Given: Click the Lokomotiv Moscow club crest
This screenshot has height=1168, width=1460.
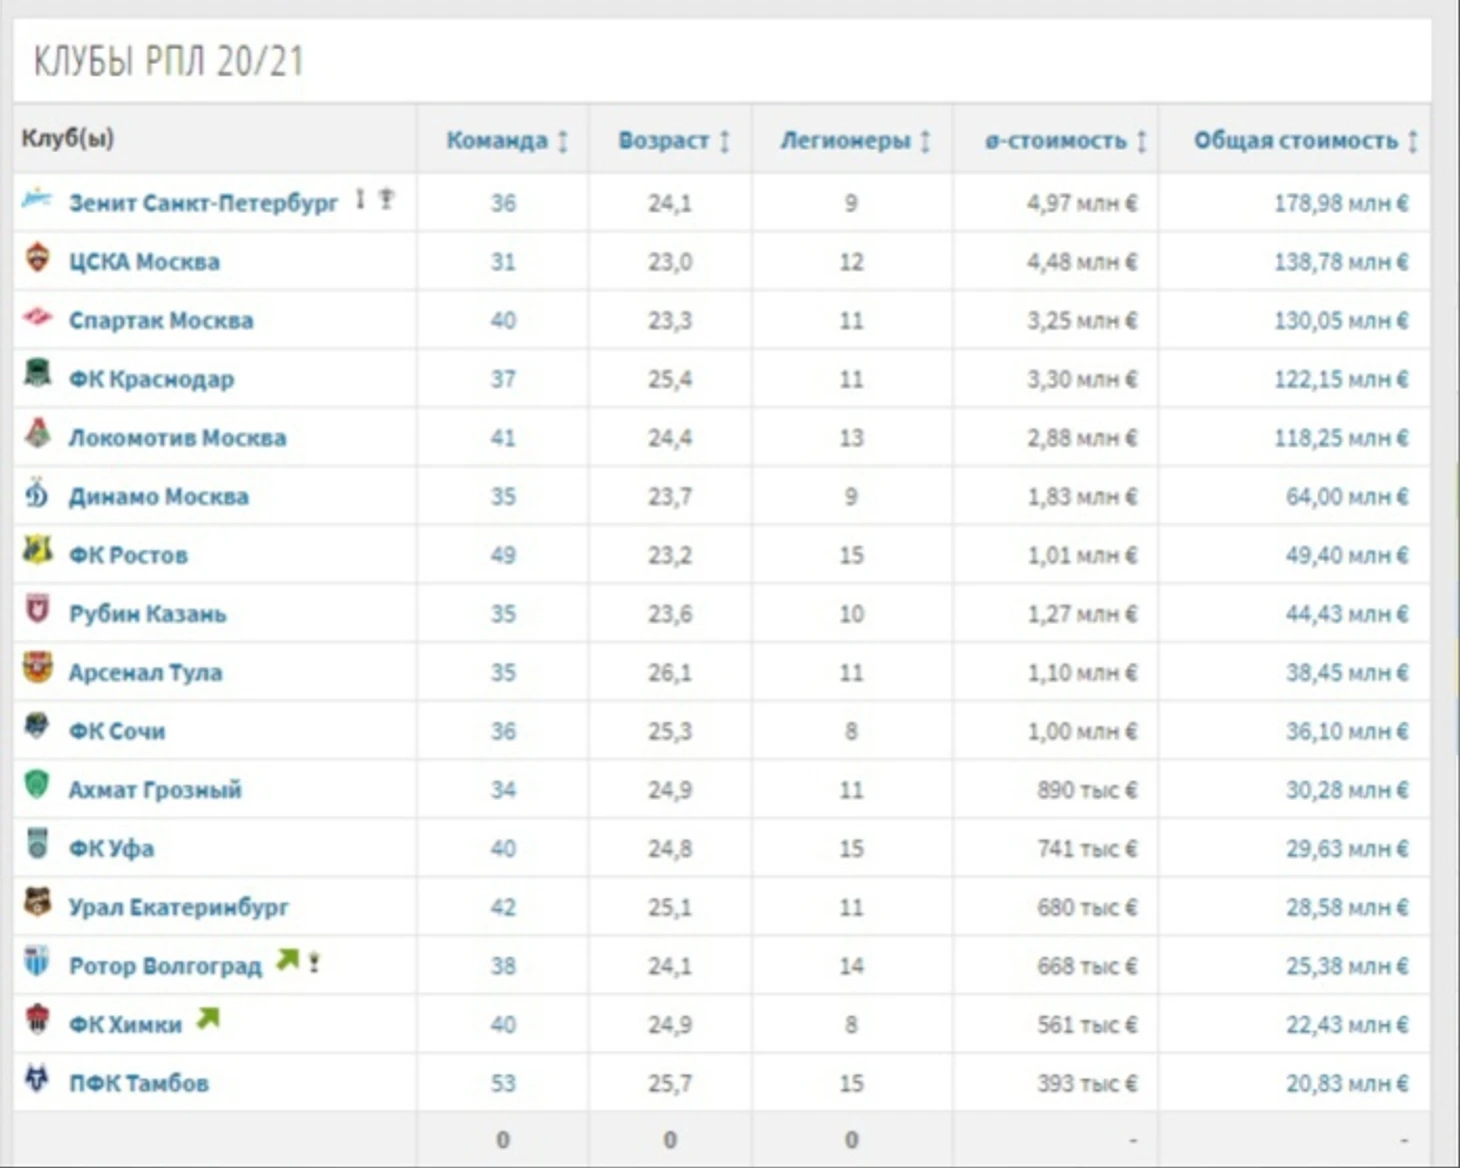Looking at the screenshot, I should [x=37, y=434].
